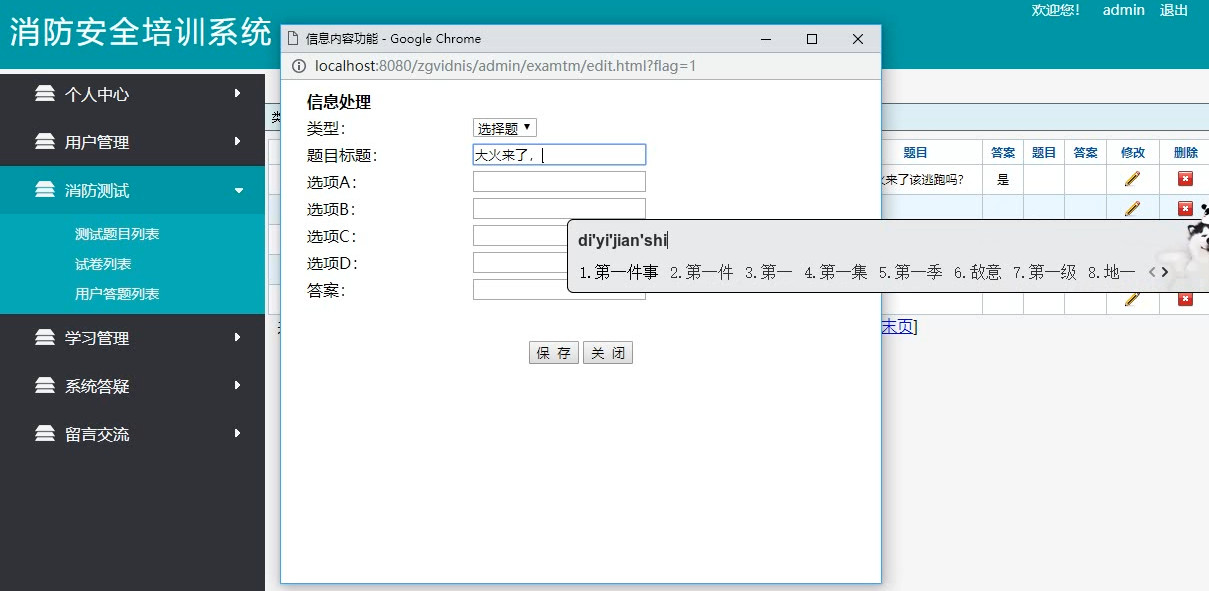Image resolution: width=1209 pixels, height=591 pixels.
Task: Click the site info icon in the address bar
Action: pyautogui.click(x=298, y=66)
